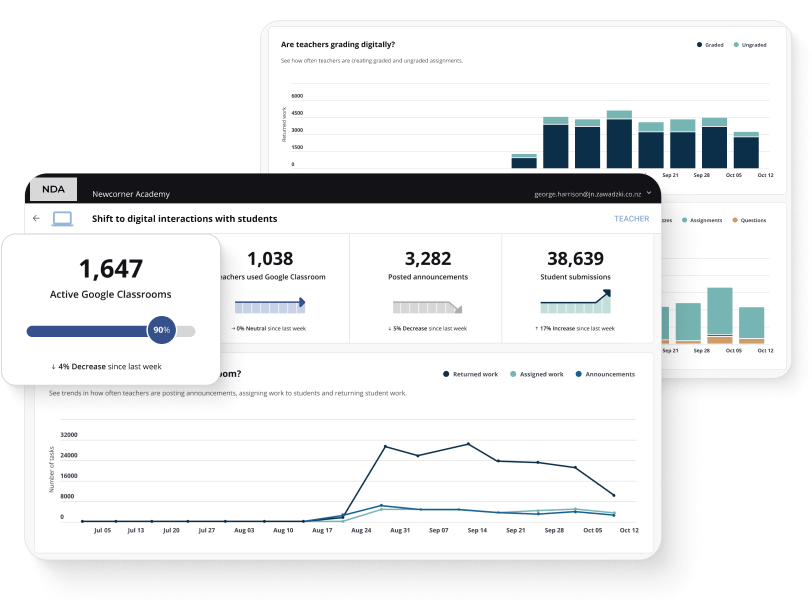Click the 90% progress slider handle
Screen dimensions: 812x600
click(161, 328)
